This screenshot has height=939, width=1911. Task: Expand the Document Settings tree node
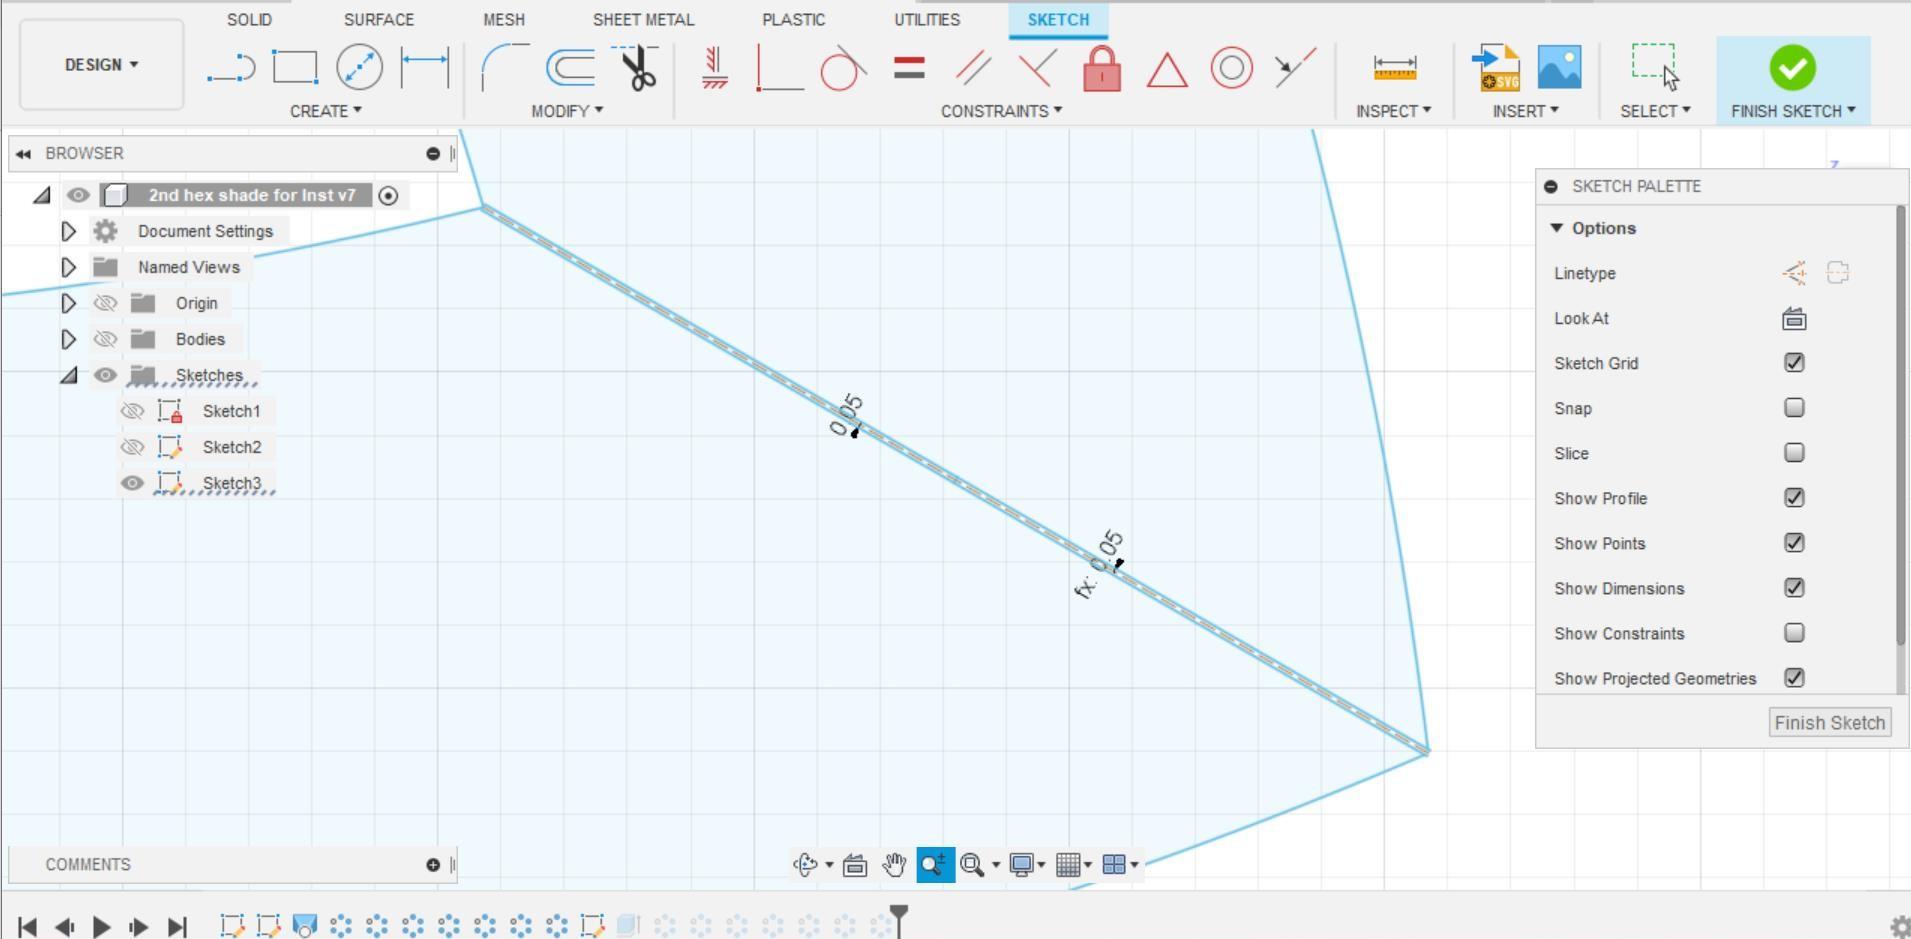coord(68,231)
